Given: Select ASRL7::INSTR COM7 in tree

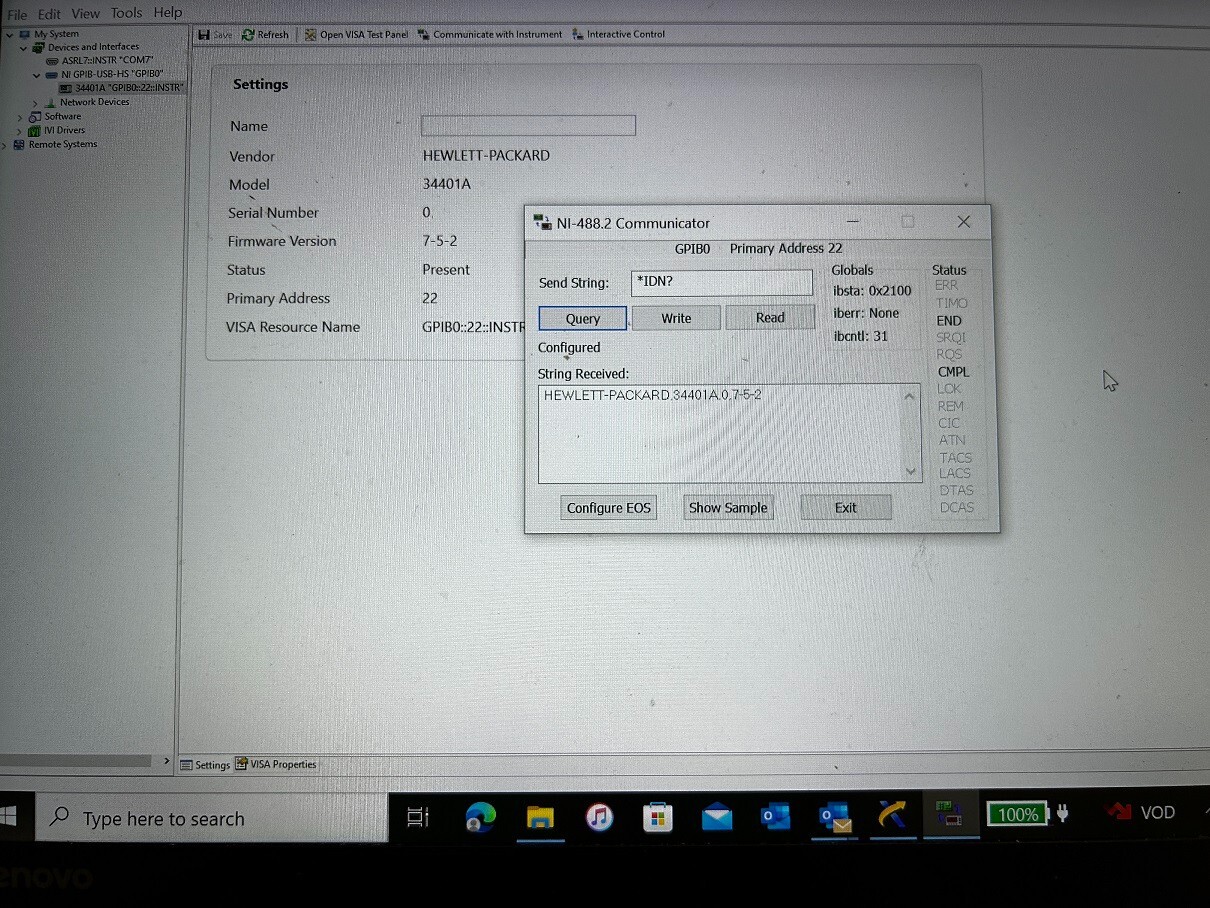Looking at the screenshot, I should point(100,61).
